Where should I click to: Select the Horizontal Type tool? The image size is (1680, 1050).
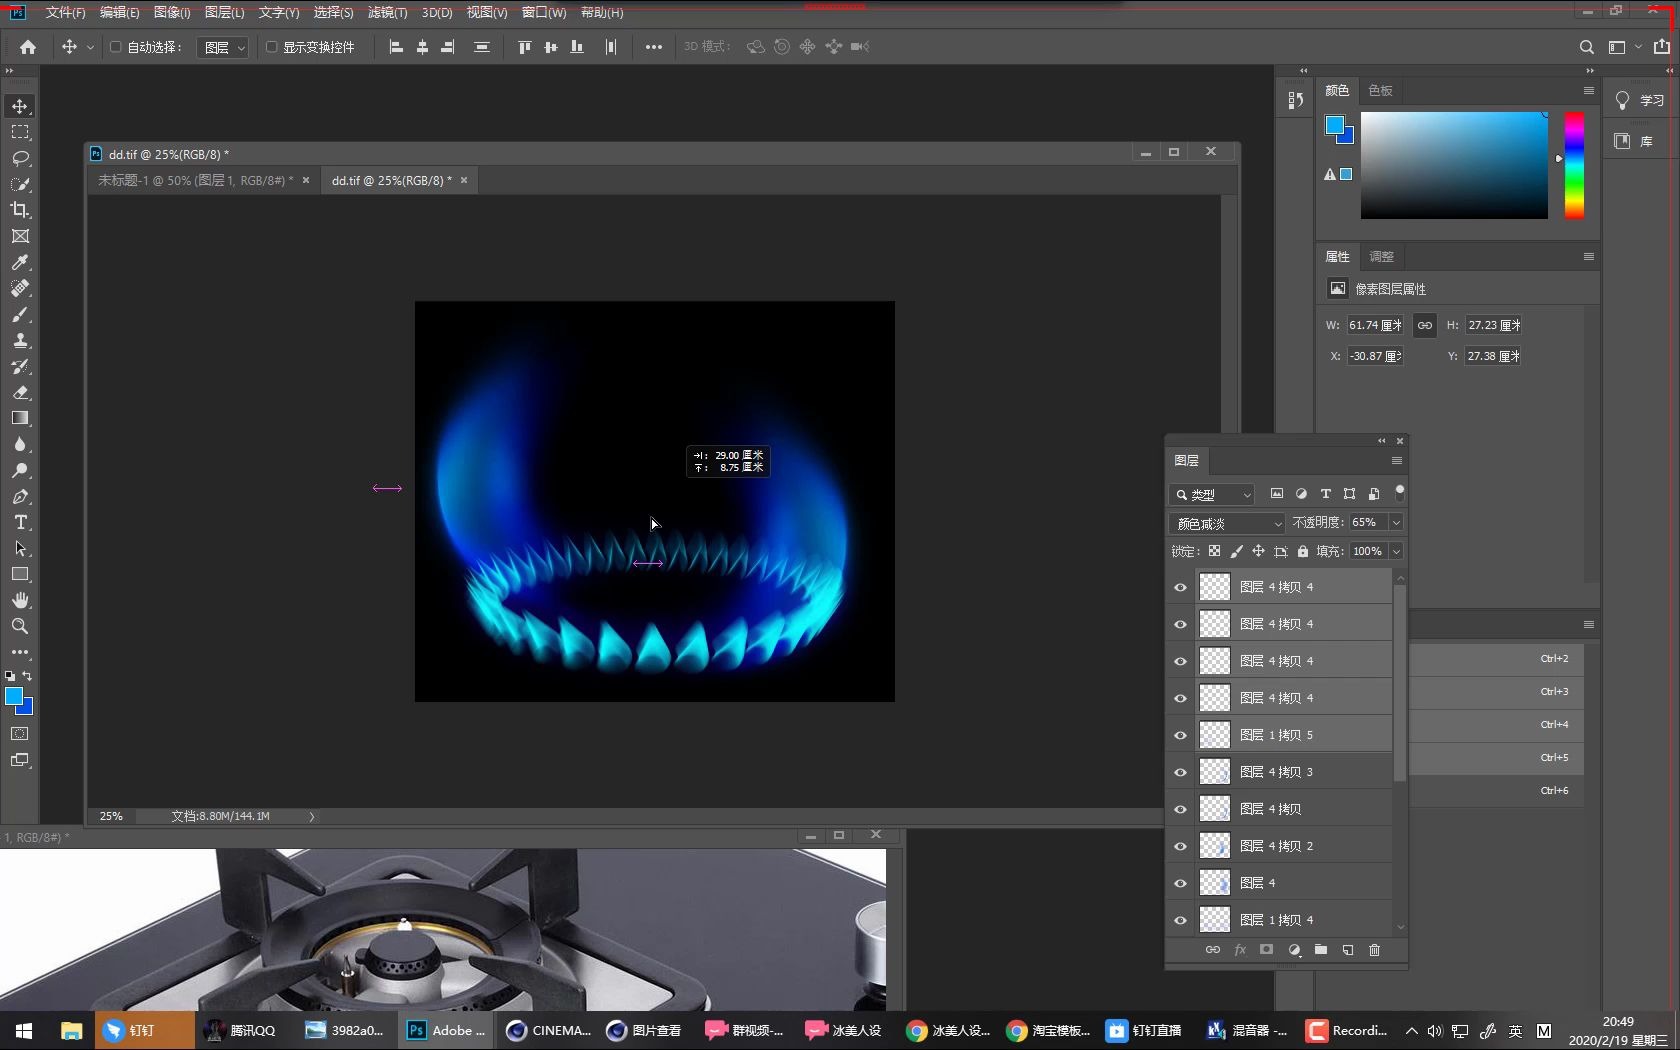click(x=20, y=523)
